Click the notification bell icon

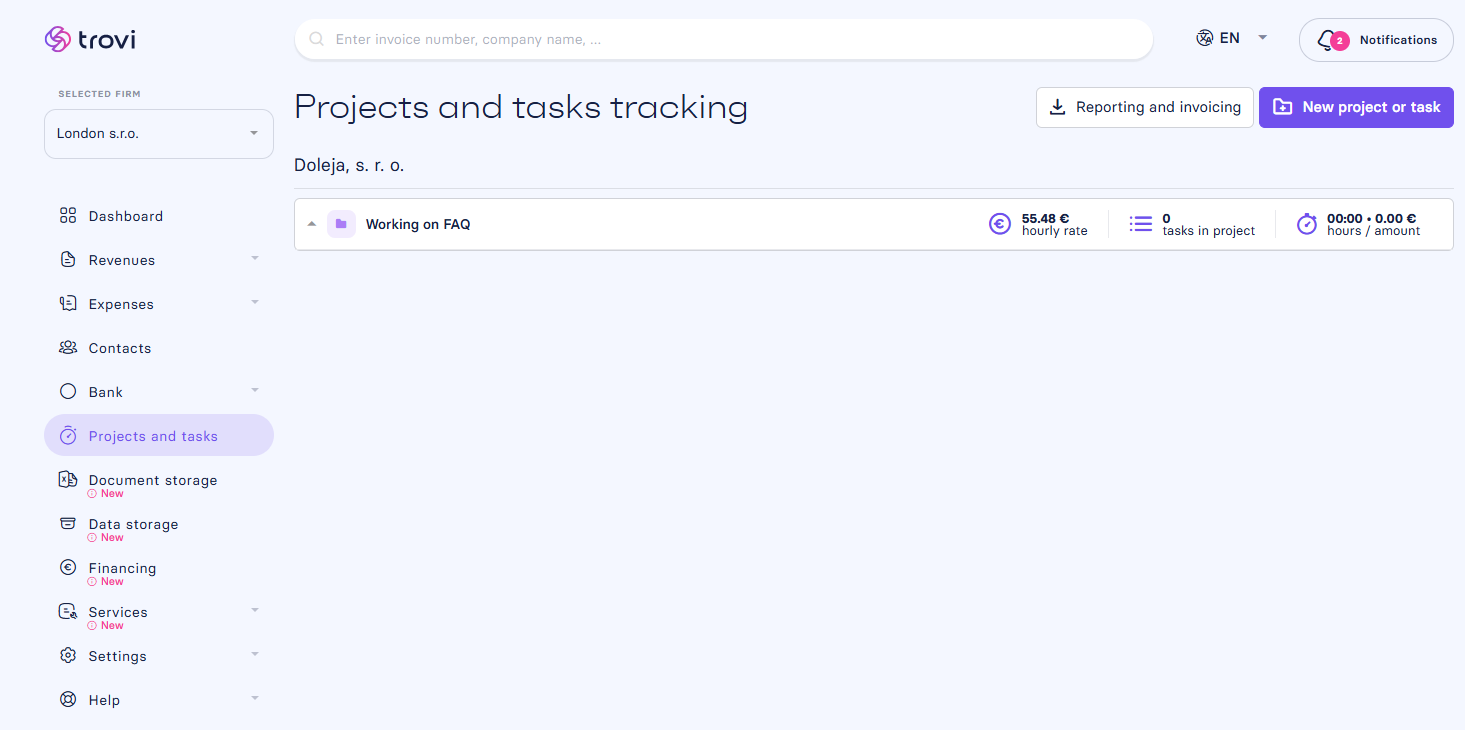pyautogui.click(x=1326, y=40)
